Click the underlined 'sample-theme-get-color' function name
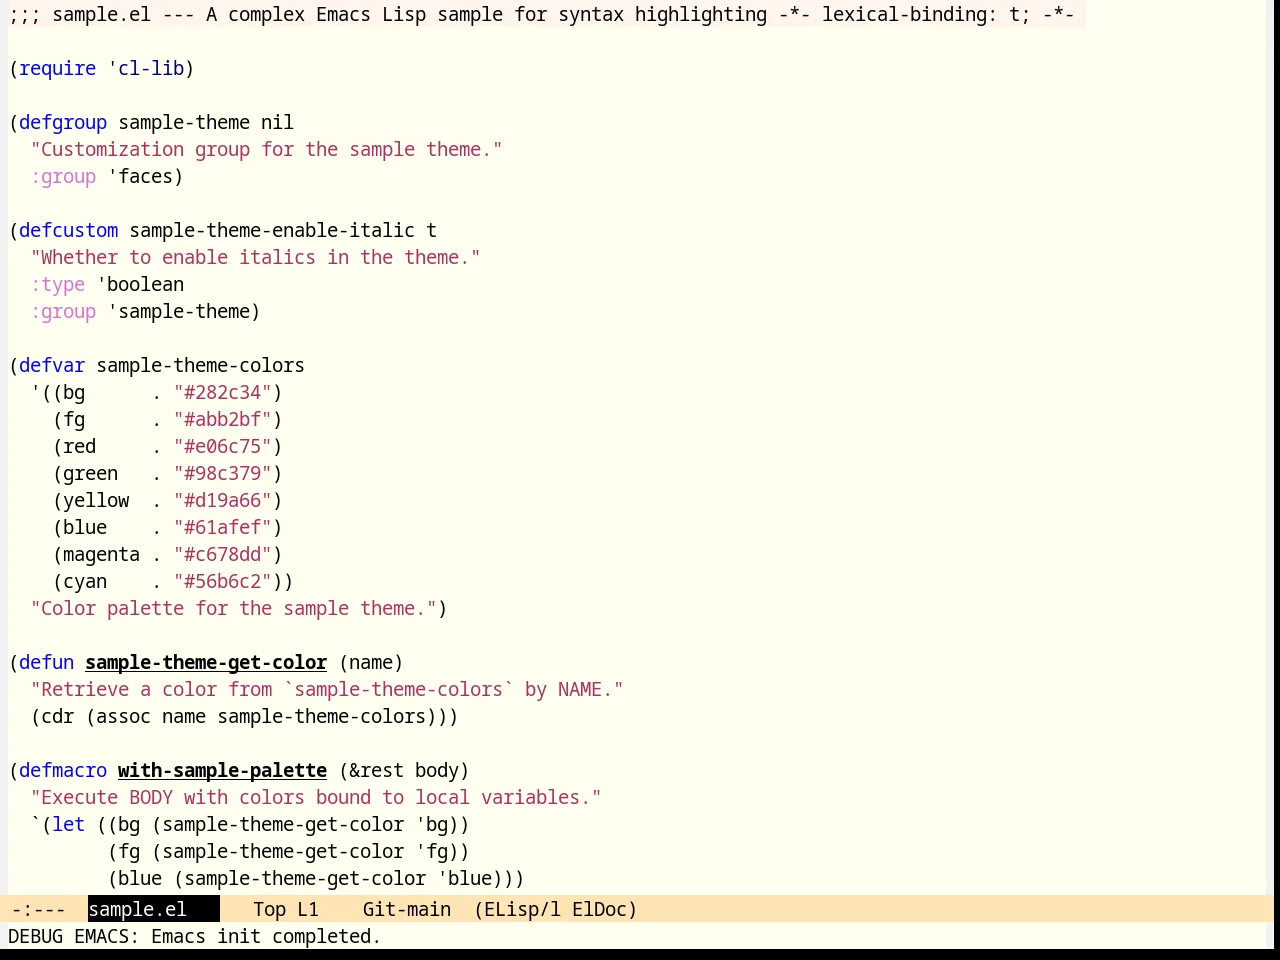Image resolution: width=1280 pixels, height=960 pixels. click(206, 662)
